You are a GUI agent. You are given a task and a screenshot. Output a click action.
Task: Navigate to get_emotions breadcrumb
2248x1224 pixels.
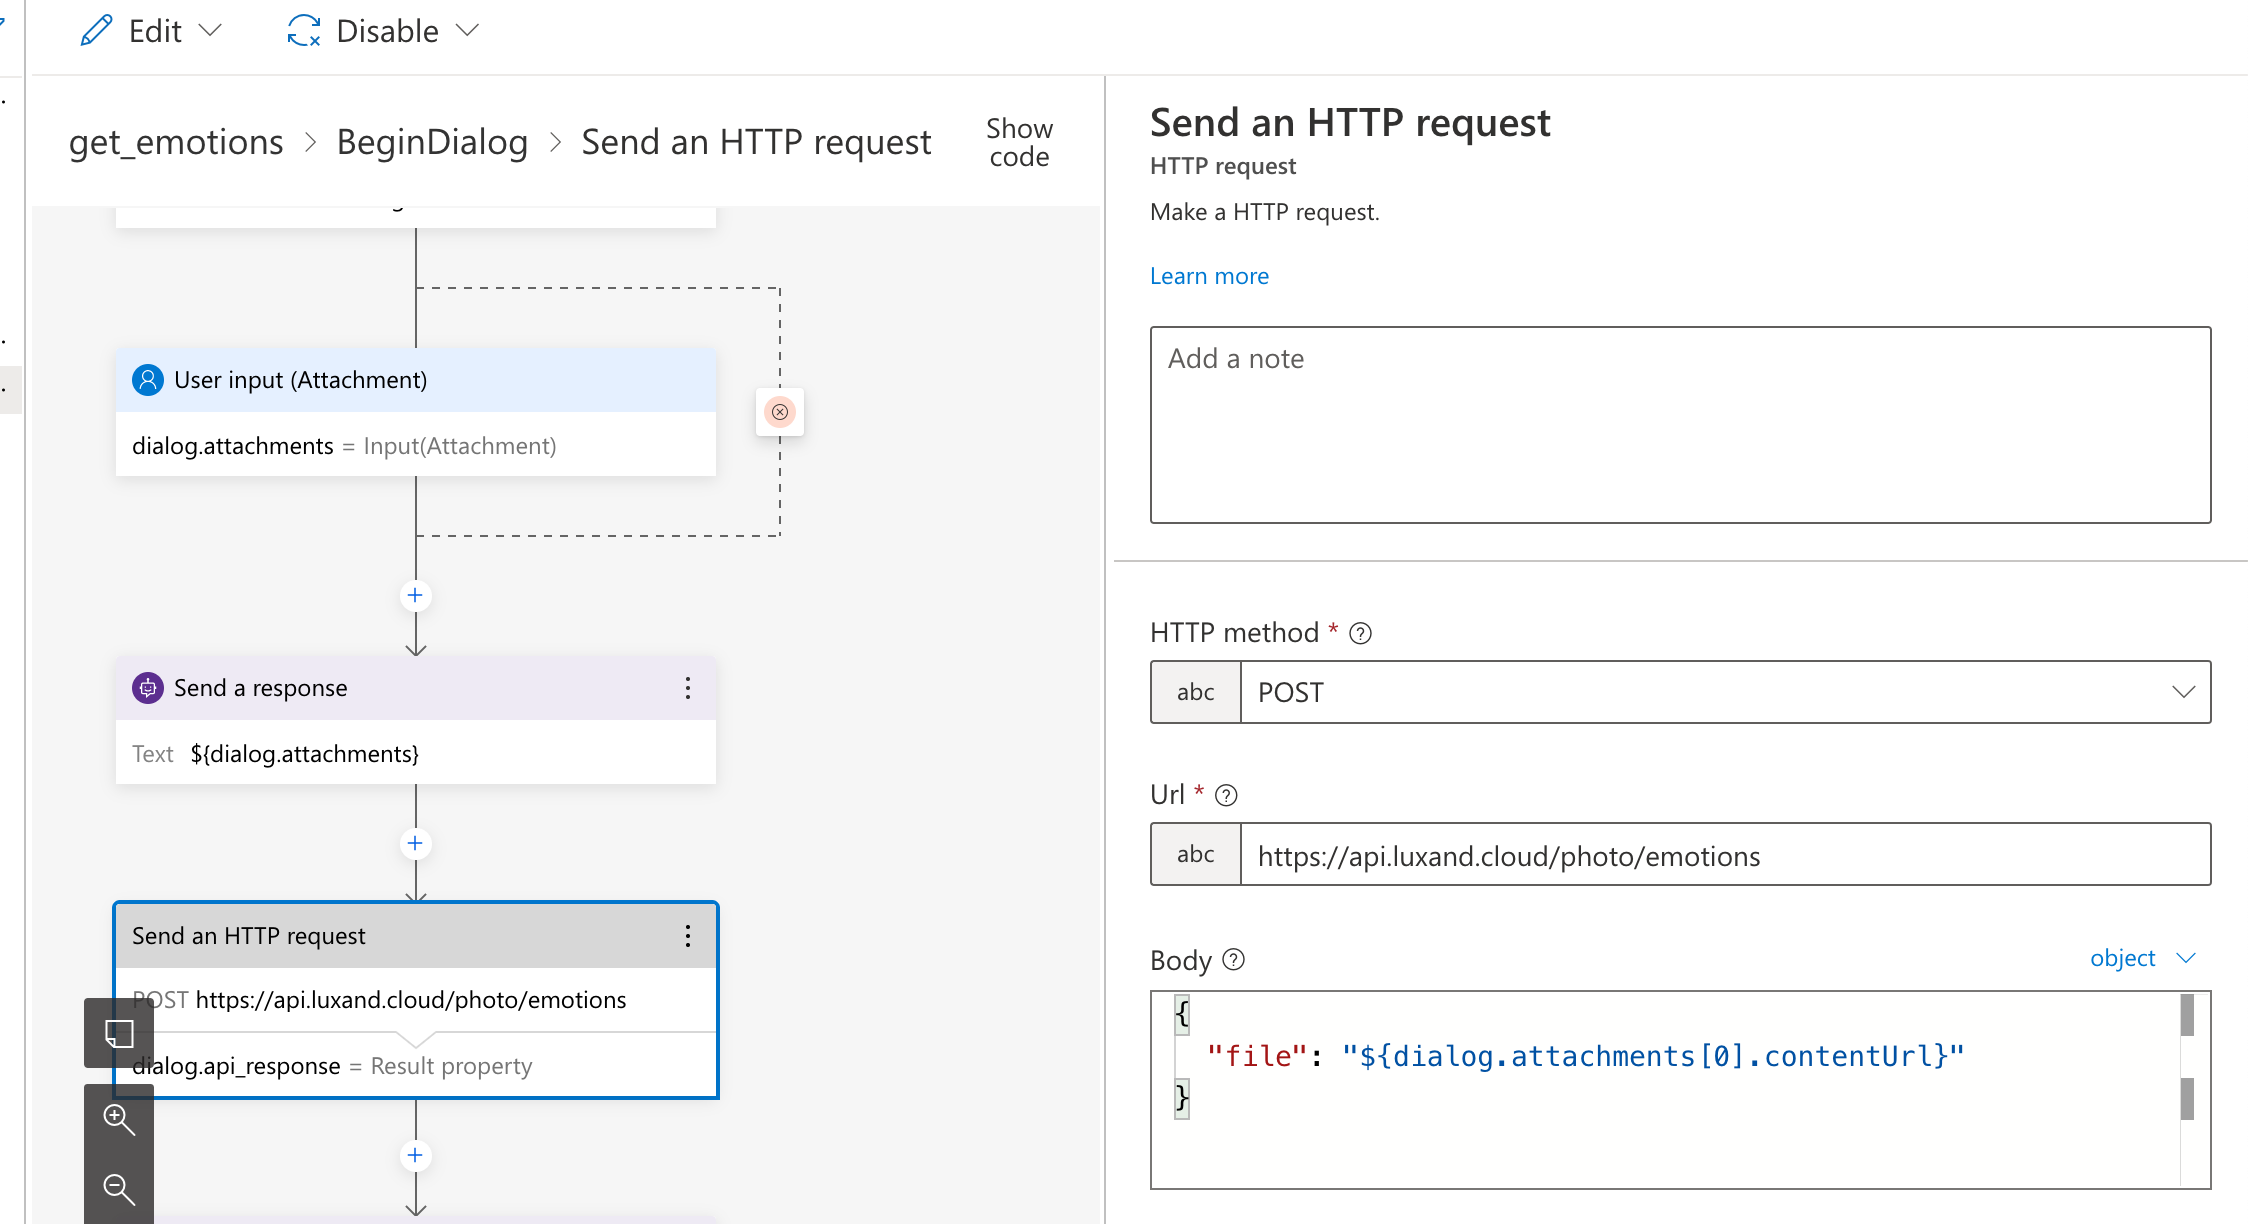[x=176, y=142]
